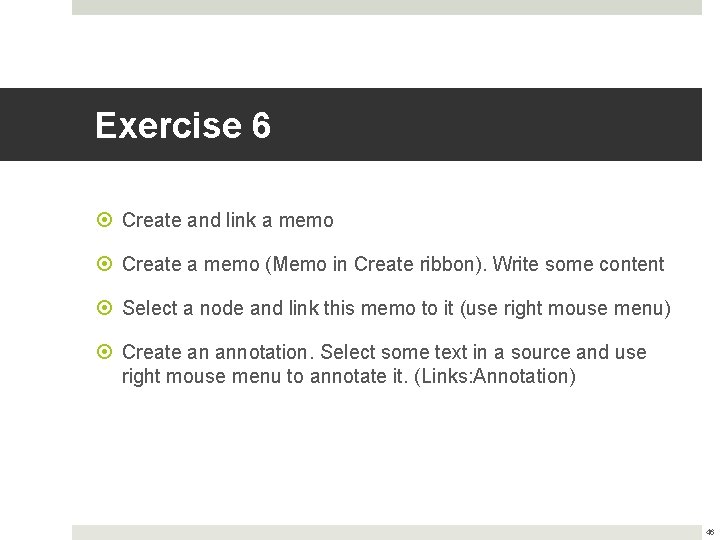Screen dimensions: 720x540
Task: Click the '(Memo in Create ribbon)' text
Action: tap(376, 264)
